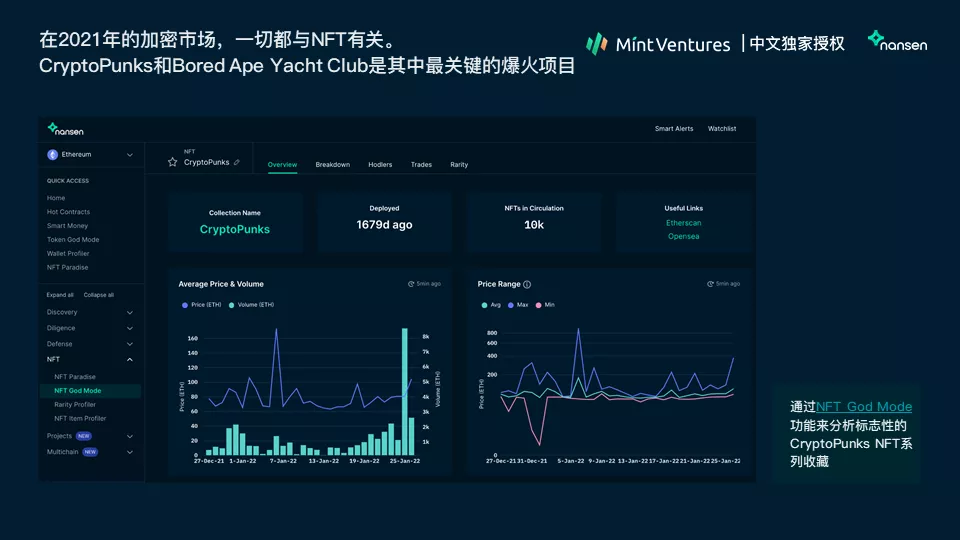
Task: Expand the Diligence section
Action: tap(91, 328)
